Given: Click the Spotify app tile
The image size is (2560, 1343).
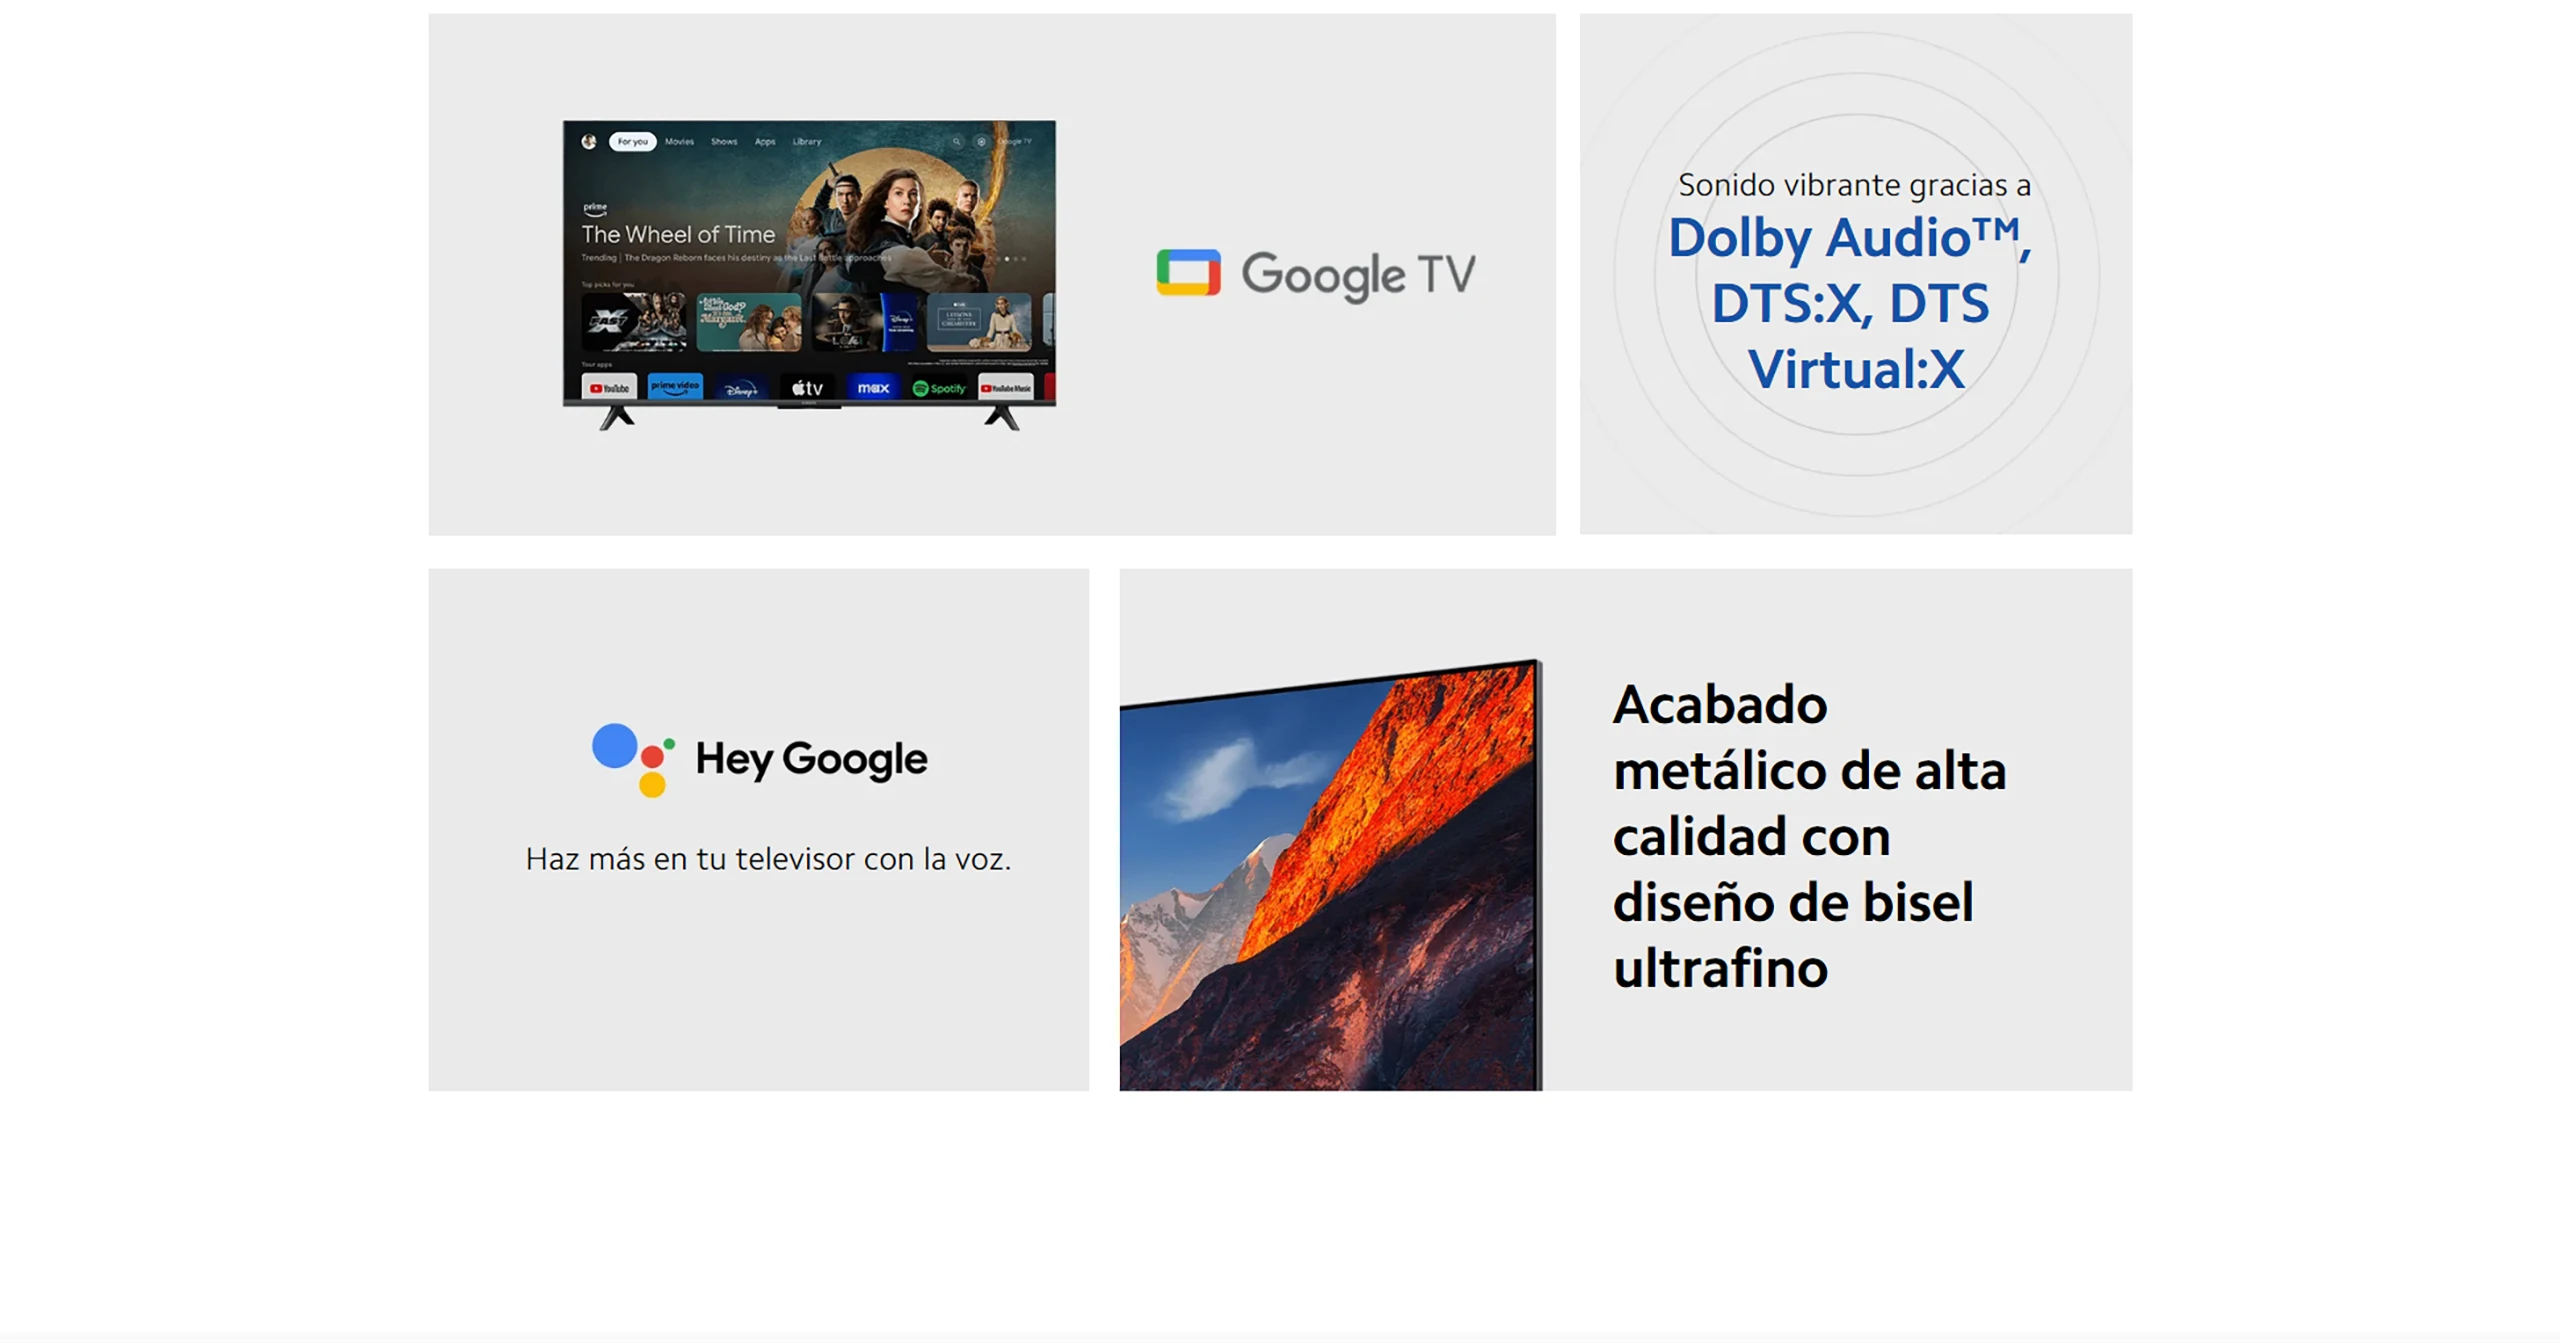Looking at the screenshot, I should (939, 387).
